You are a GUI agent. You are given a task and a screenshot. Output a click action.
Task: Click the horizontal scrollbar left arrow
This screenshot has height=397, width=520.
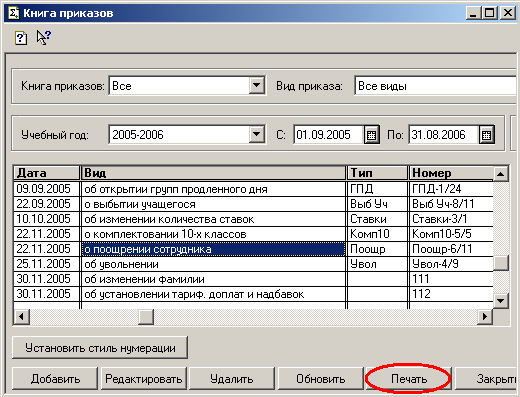tap(22, 316)
